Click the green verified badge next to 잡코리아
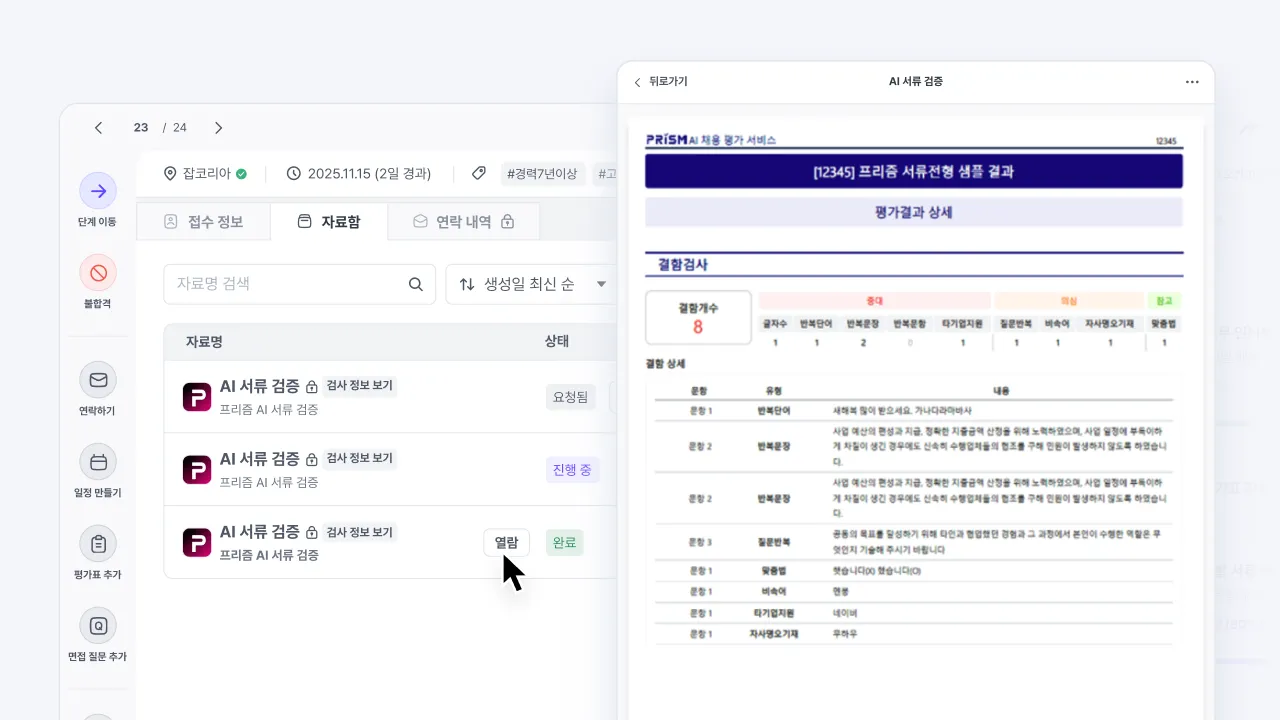The image size is (1280, 720). 241,173
